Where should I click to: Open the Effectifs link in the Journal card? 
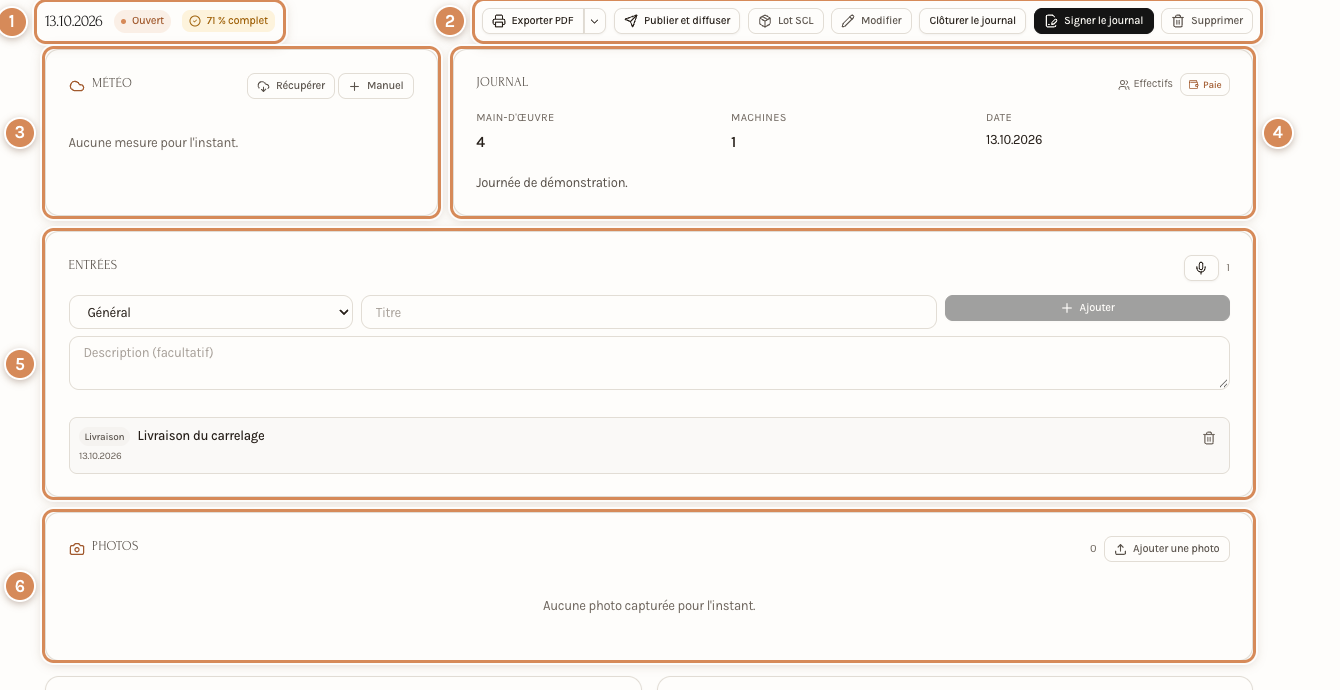[x=1145, y=84]
